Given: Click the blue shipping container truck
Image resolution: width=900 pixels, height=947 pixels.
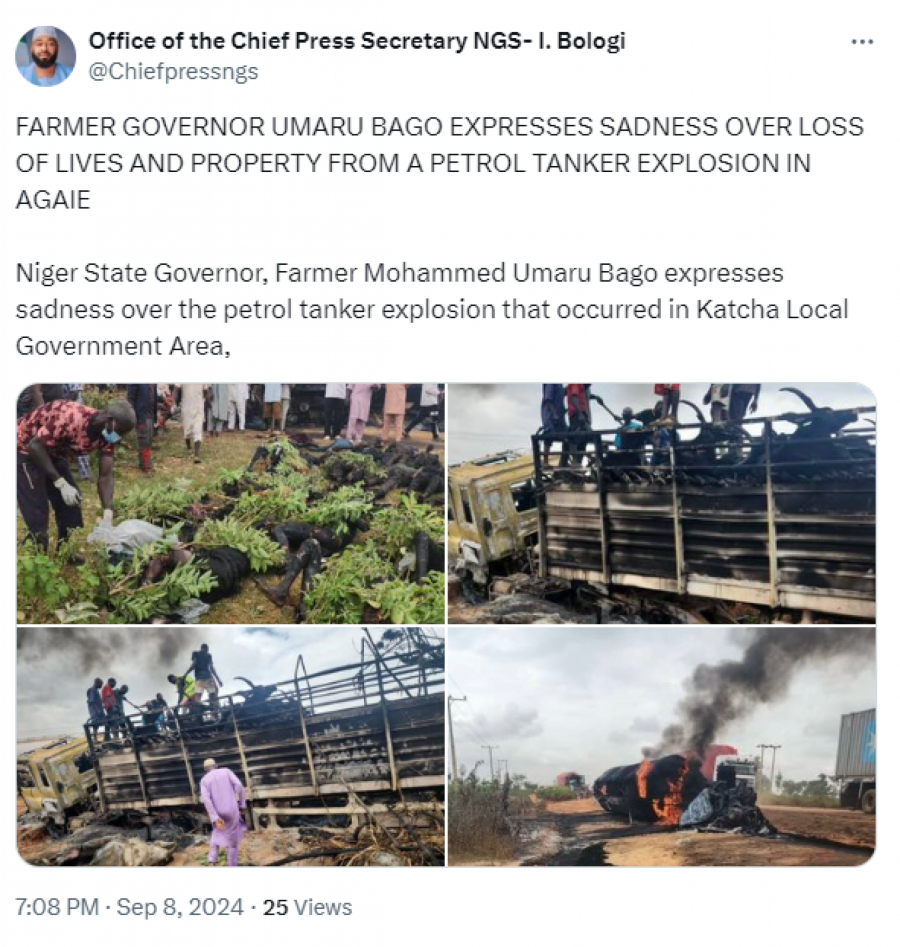Looking at the screenshot, I should (x=855, y=760).
